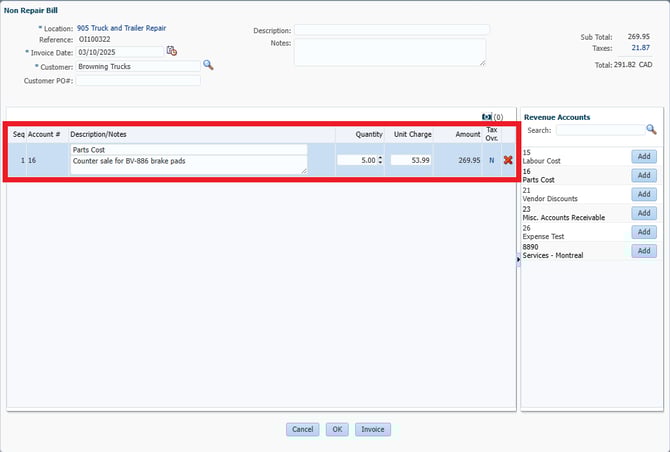Image resolution: width=670 pixels, height=452 pixels.
Task: Open the 905 Truck and Trailer Repair link
Action: click(x=121, y=28)
